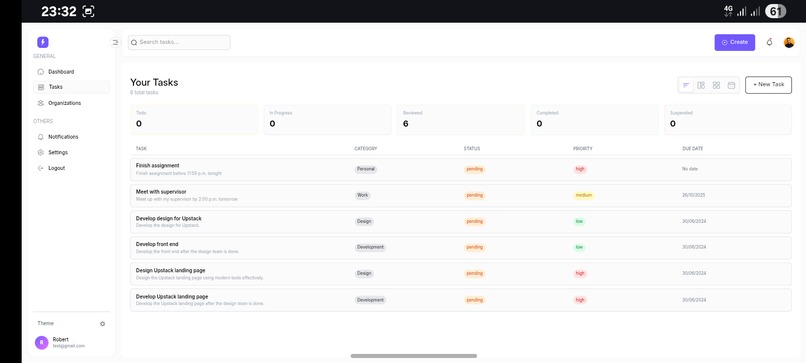
Task: Open the user profile photo menu
Action: tap(789, 42)
